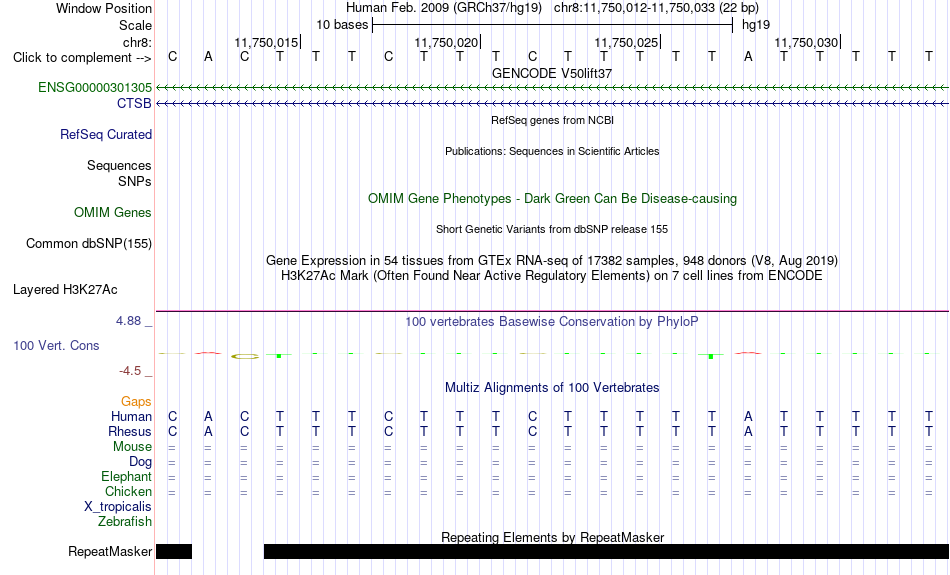Click the -4.5 PhyloP lower scale value
Image resolution: width=950 pixels, height=575 pixels.
coord(130,371)
